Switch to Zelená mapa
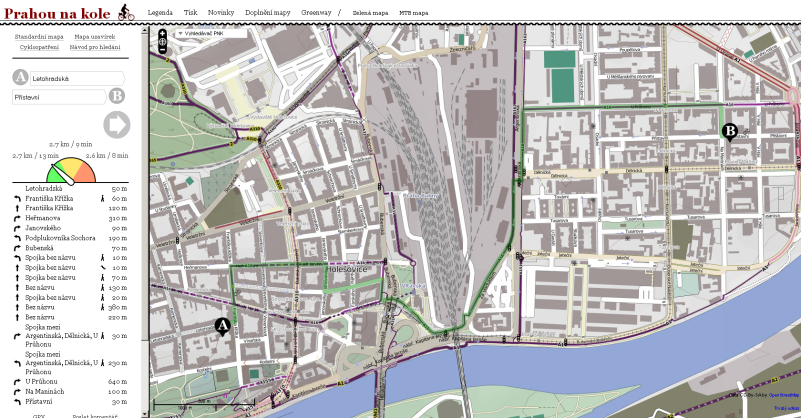The height and width of the screenshot is (418, 801). point(370,13)
